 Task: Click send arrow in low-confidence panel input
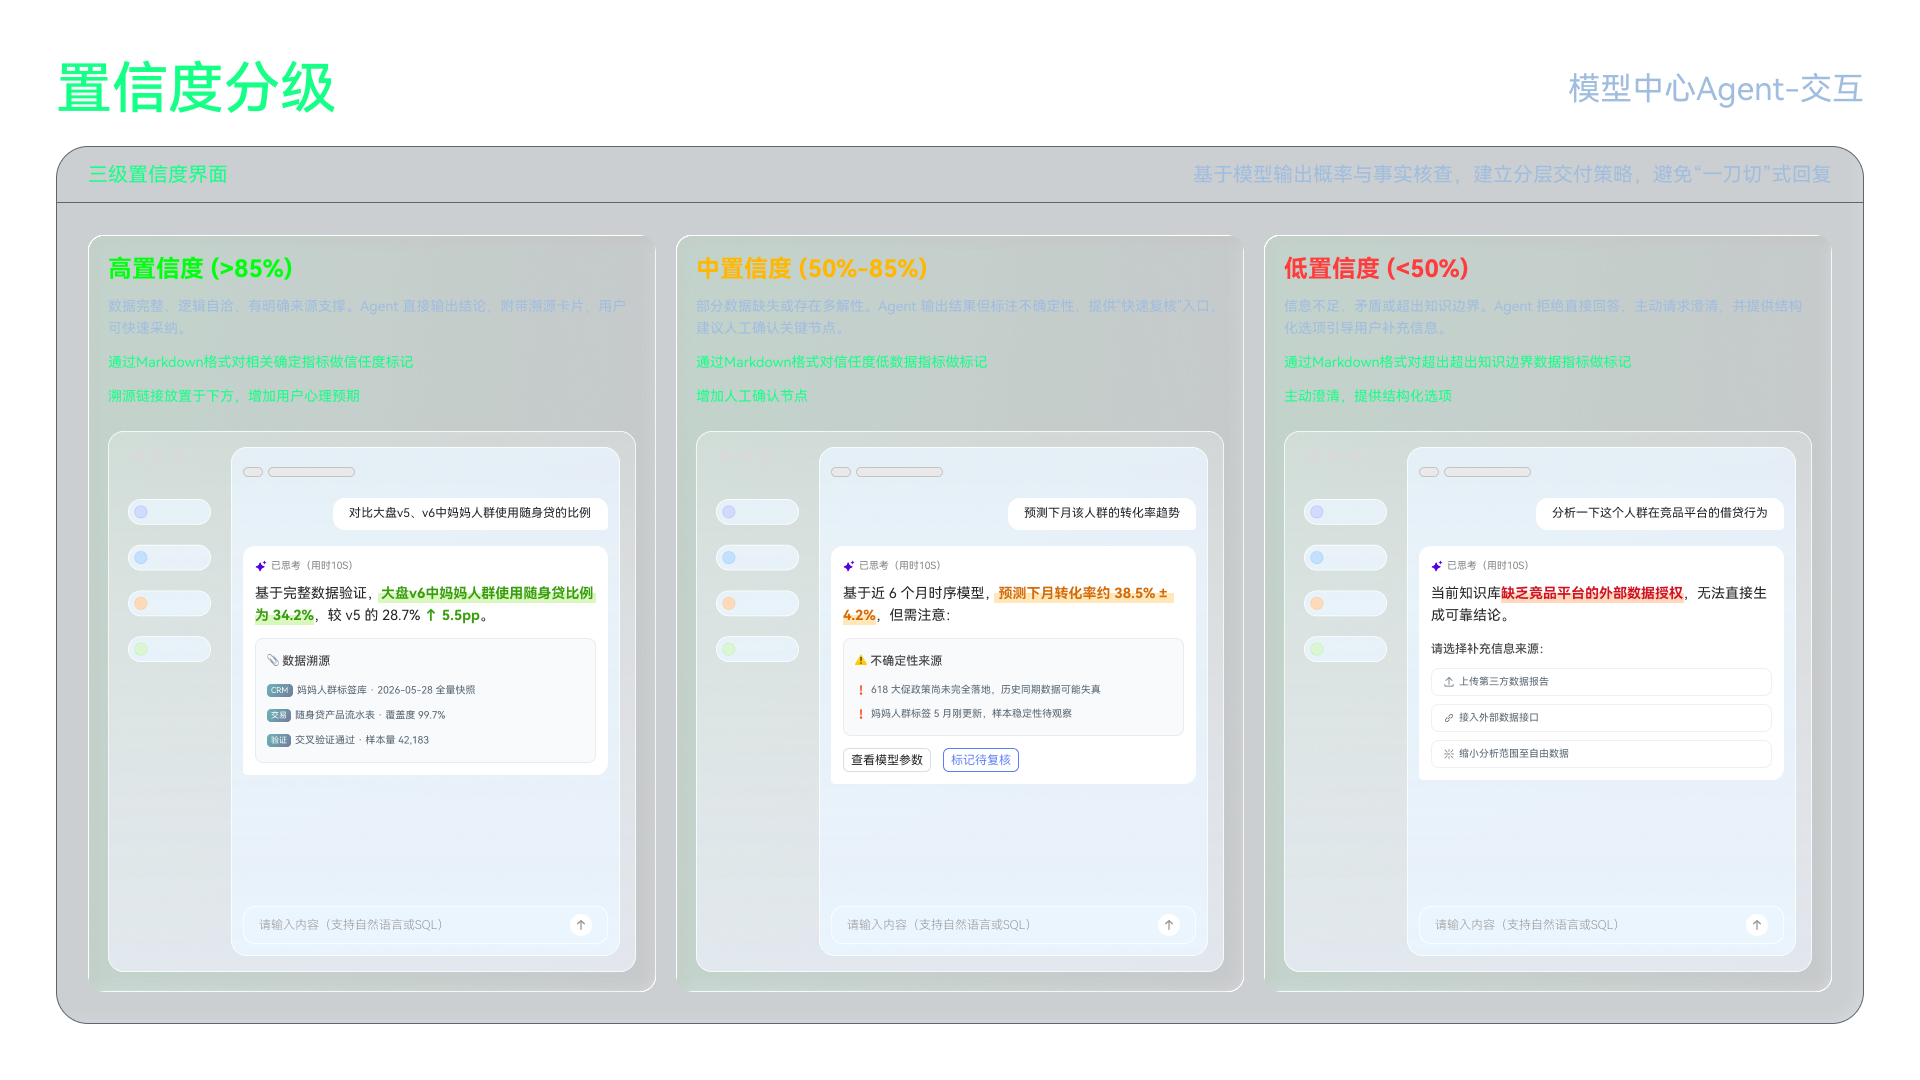pyautogui.click(x=1757, y=925)
